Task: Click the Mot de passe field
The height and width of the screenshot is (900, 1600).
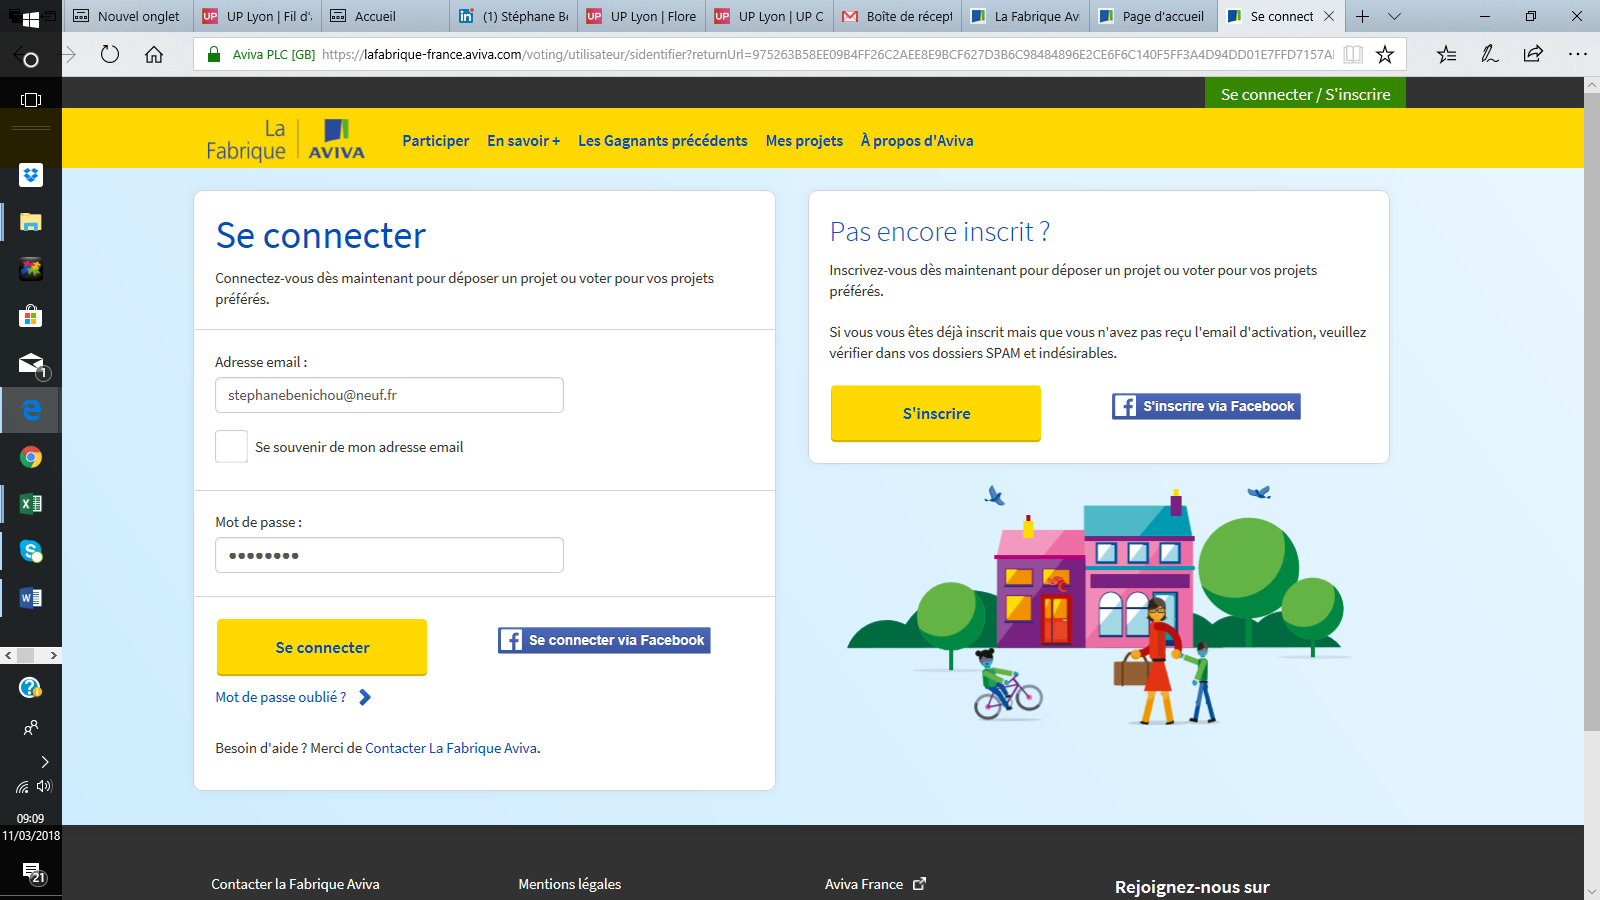Action: (x=389, y=555)
